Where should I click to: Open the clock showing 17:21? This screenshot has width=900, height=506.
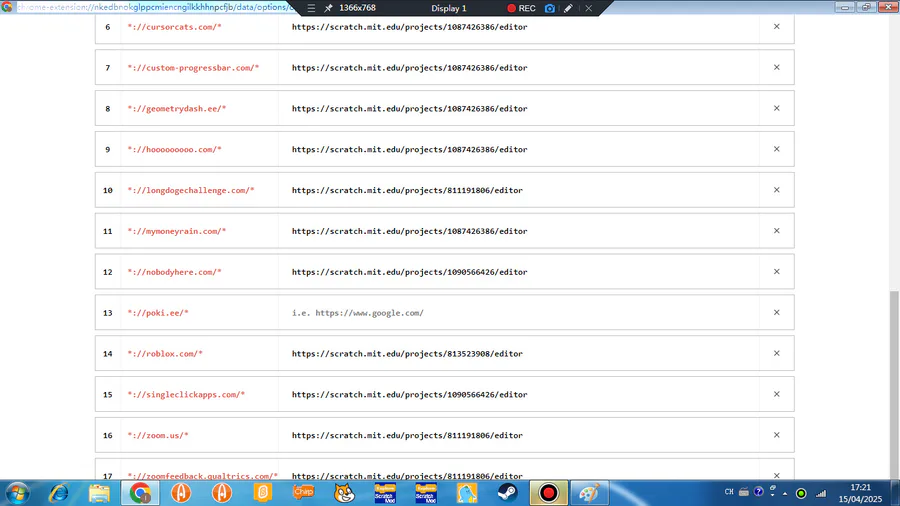tap(860, 493)
